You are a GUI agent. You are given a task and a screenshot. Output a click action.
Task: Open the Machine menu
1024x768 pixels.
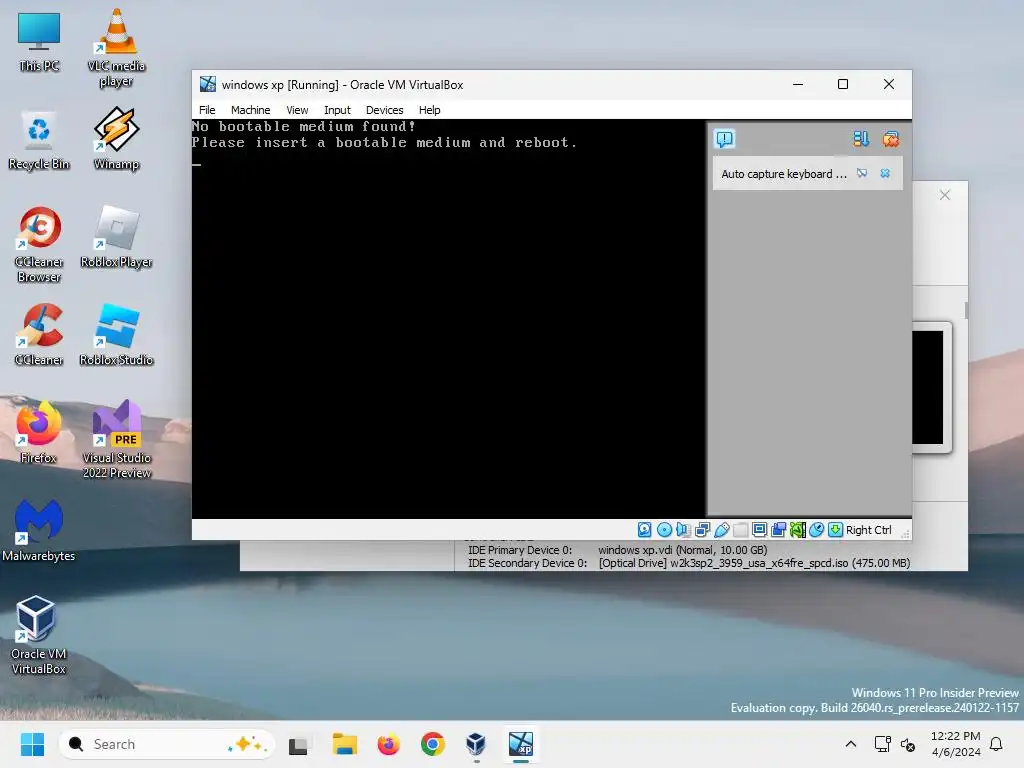coord(250,110)
